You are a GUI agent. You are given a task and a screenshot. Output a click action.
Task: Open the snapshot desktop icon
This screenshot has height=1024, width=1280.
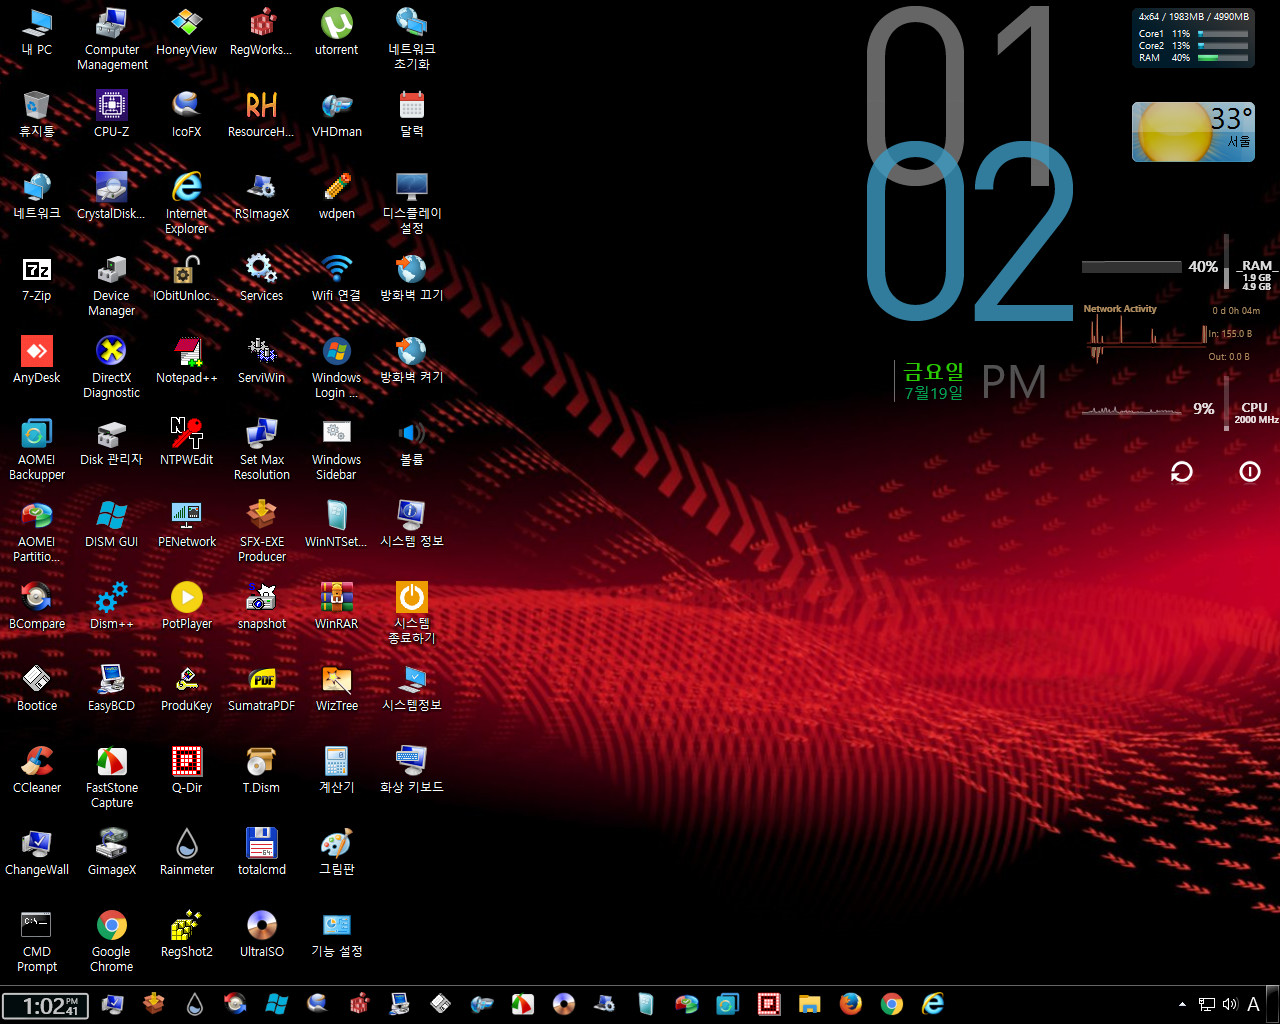pos(261,606)
